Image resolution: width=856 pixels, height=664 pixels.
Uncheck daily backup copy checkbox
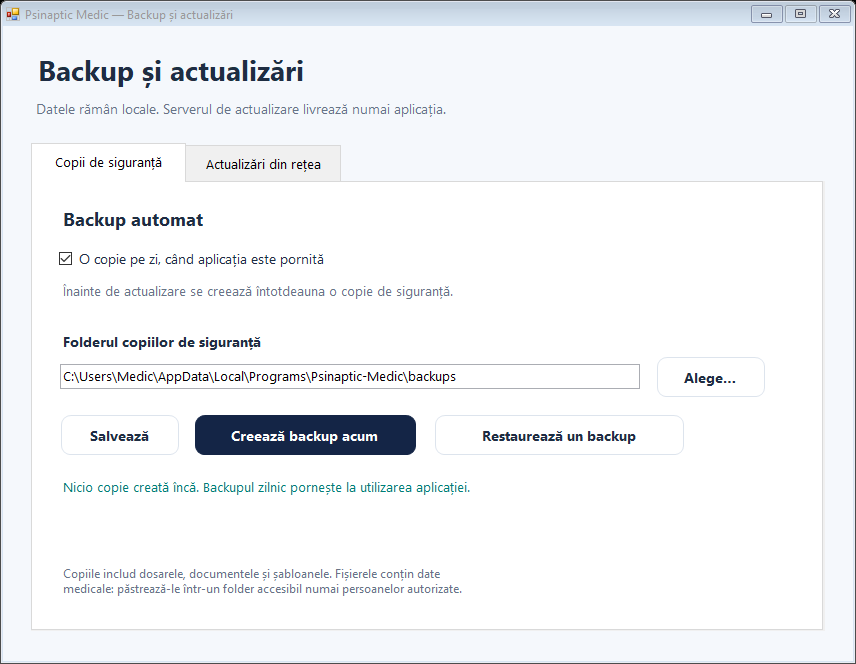(x=66, y=259)
